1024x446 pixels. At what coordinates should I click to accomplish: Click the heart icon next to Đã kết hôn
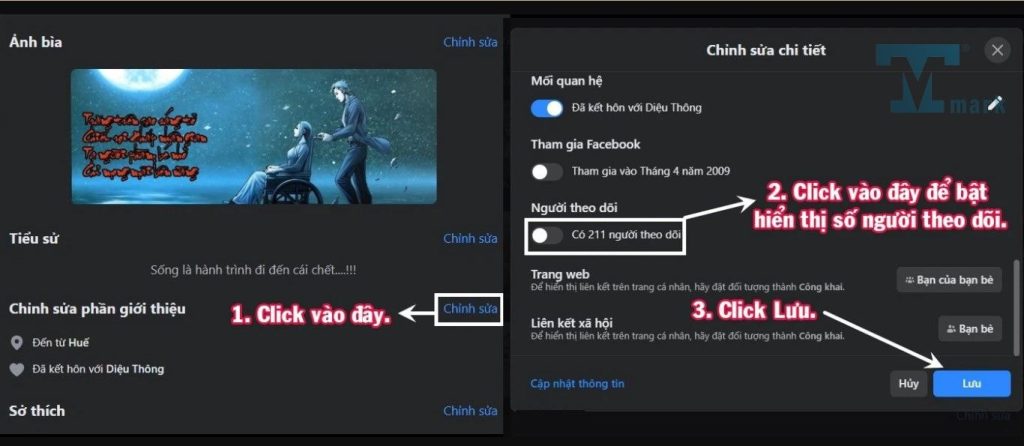(x=17, y=370)
